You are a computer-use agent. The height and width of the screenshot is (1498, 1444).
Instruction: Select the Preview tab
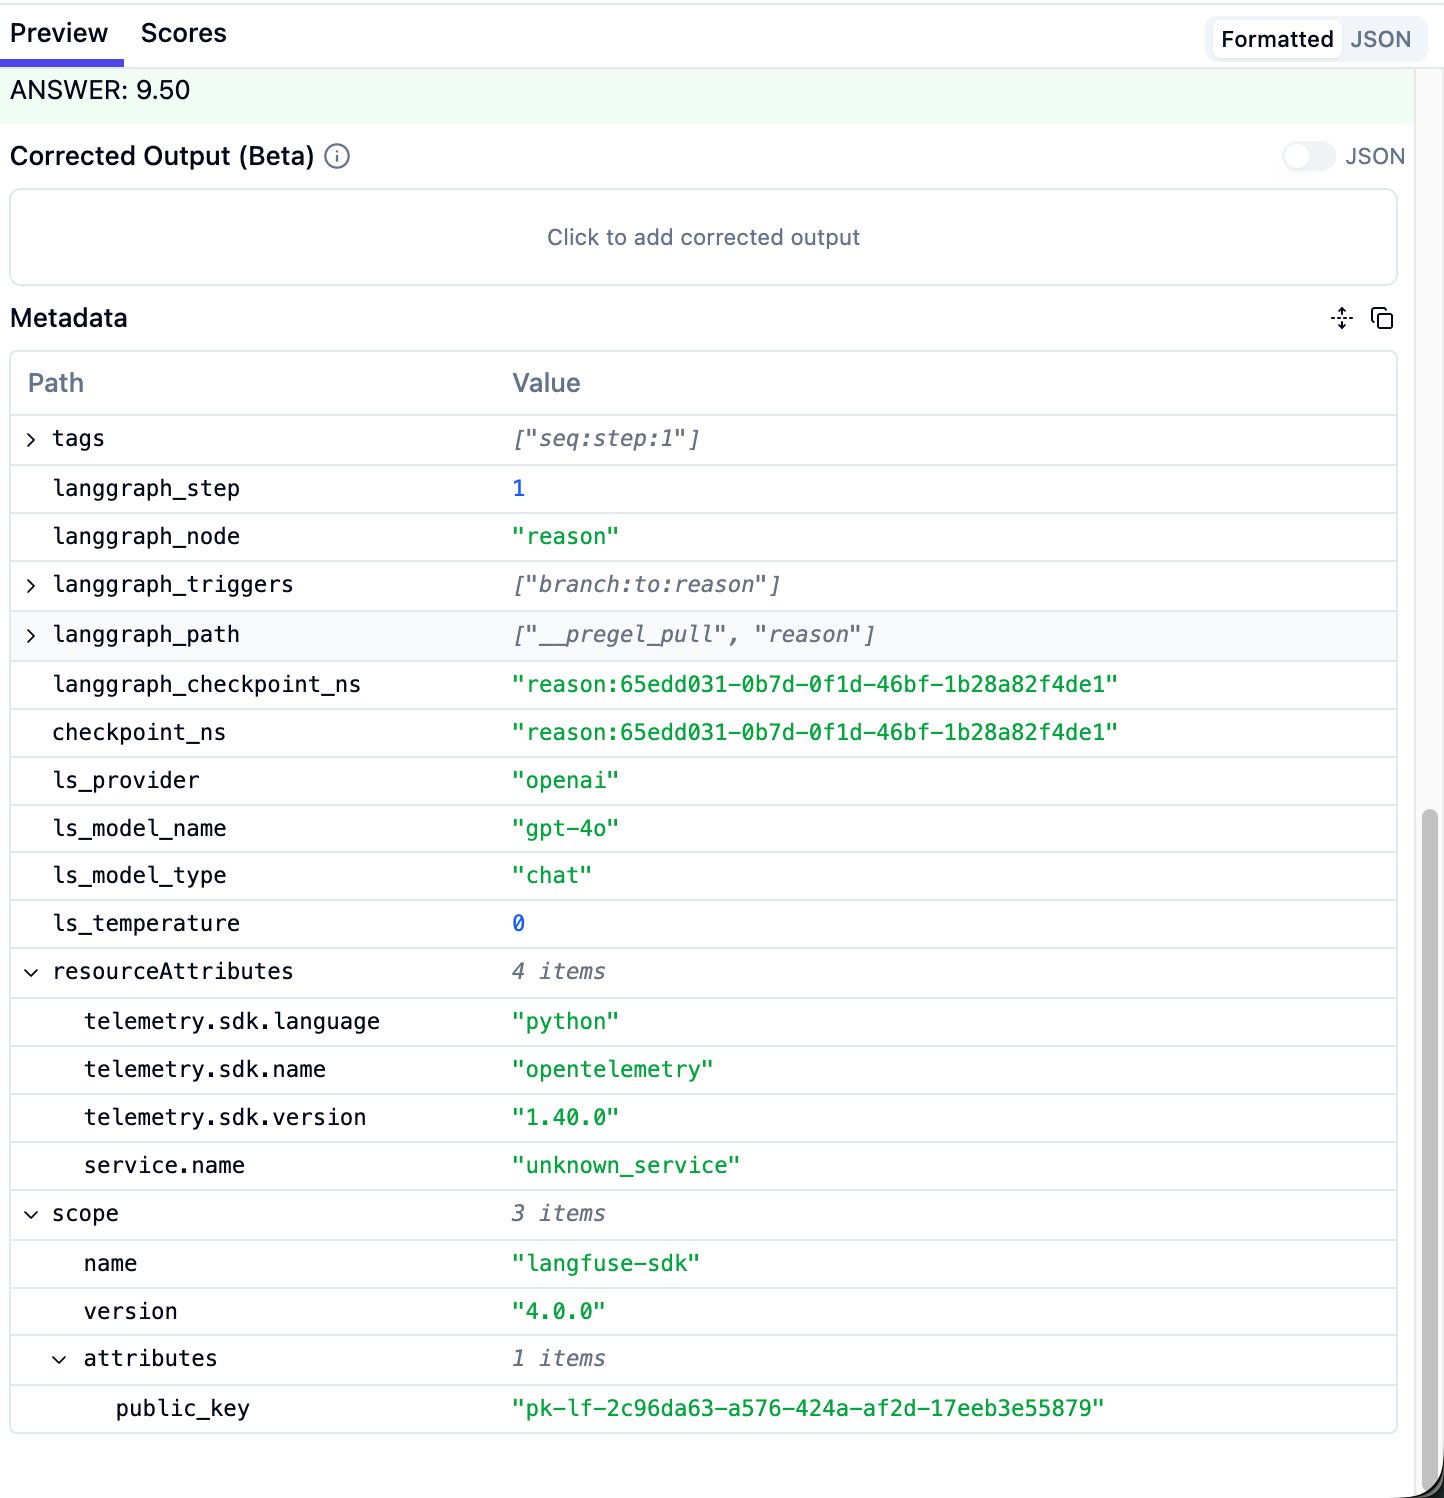[58, 32]
